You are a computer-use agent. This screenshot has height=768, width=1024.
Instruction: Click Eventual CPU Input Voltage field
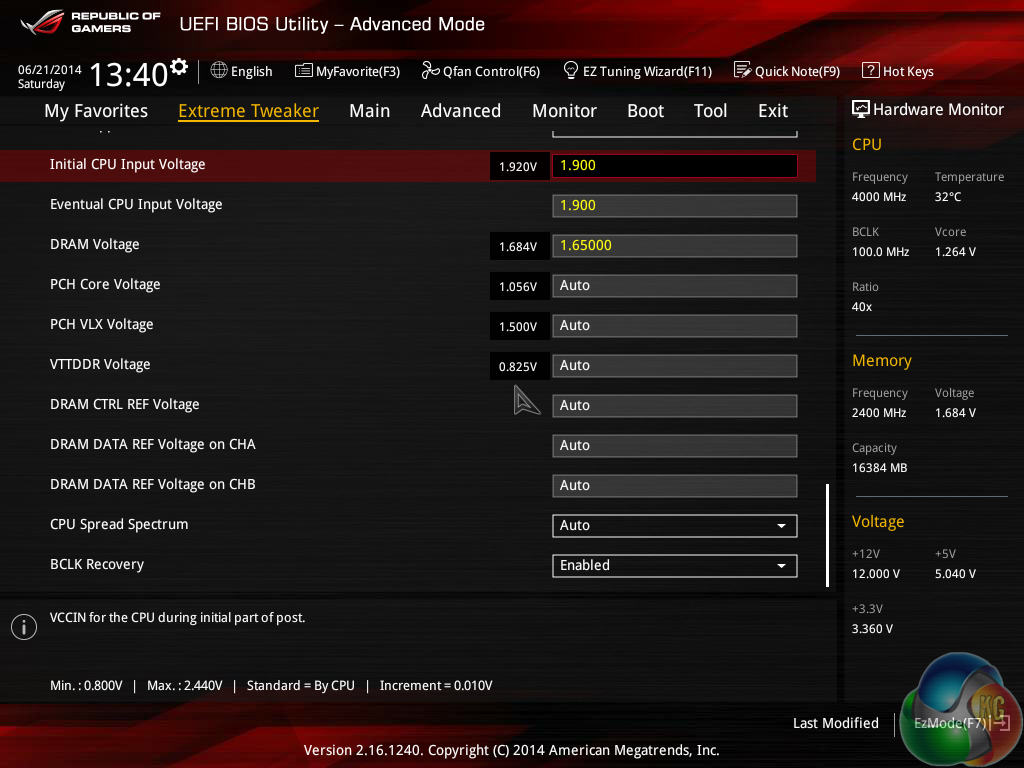(675, 206)
